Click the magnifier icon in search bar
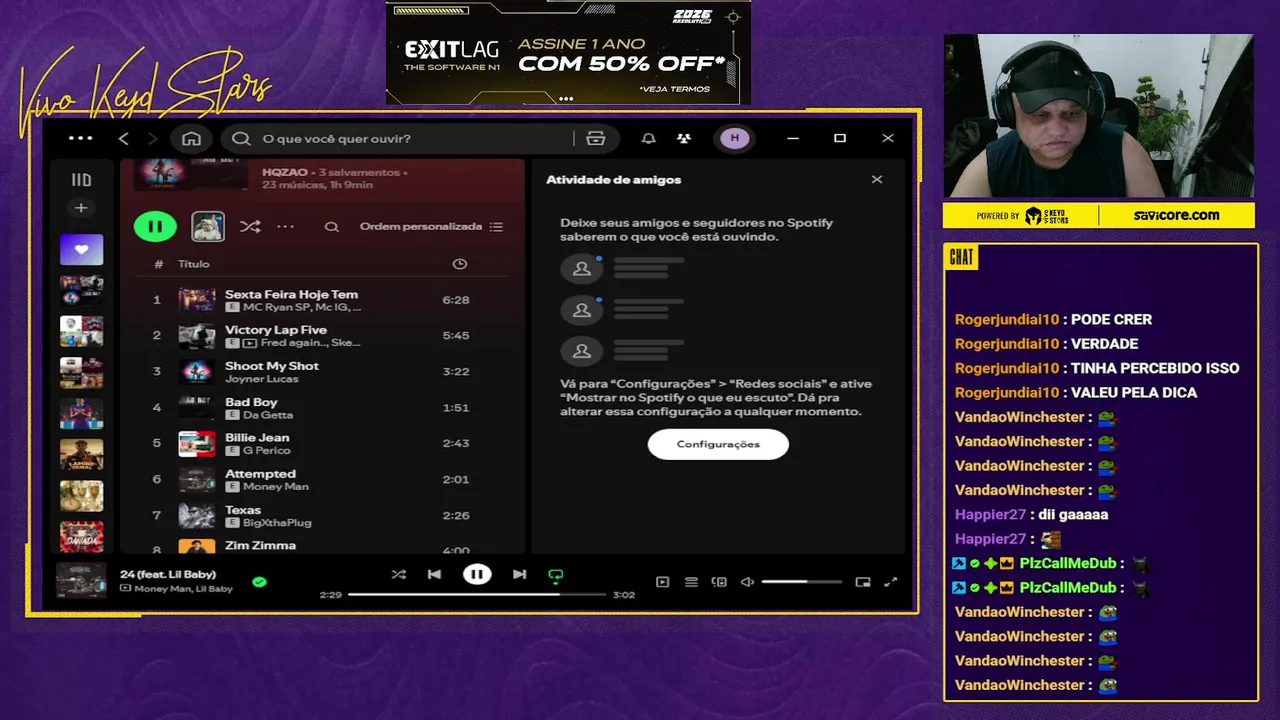This screenshot has width=1280, height=720. [241, 139]
